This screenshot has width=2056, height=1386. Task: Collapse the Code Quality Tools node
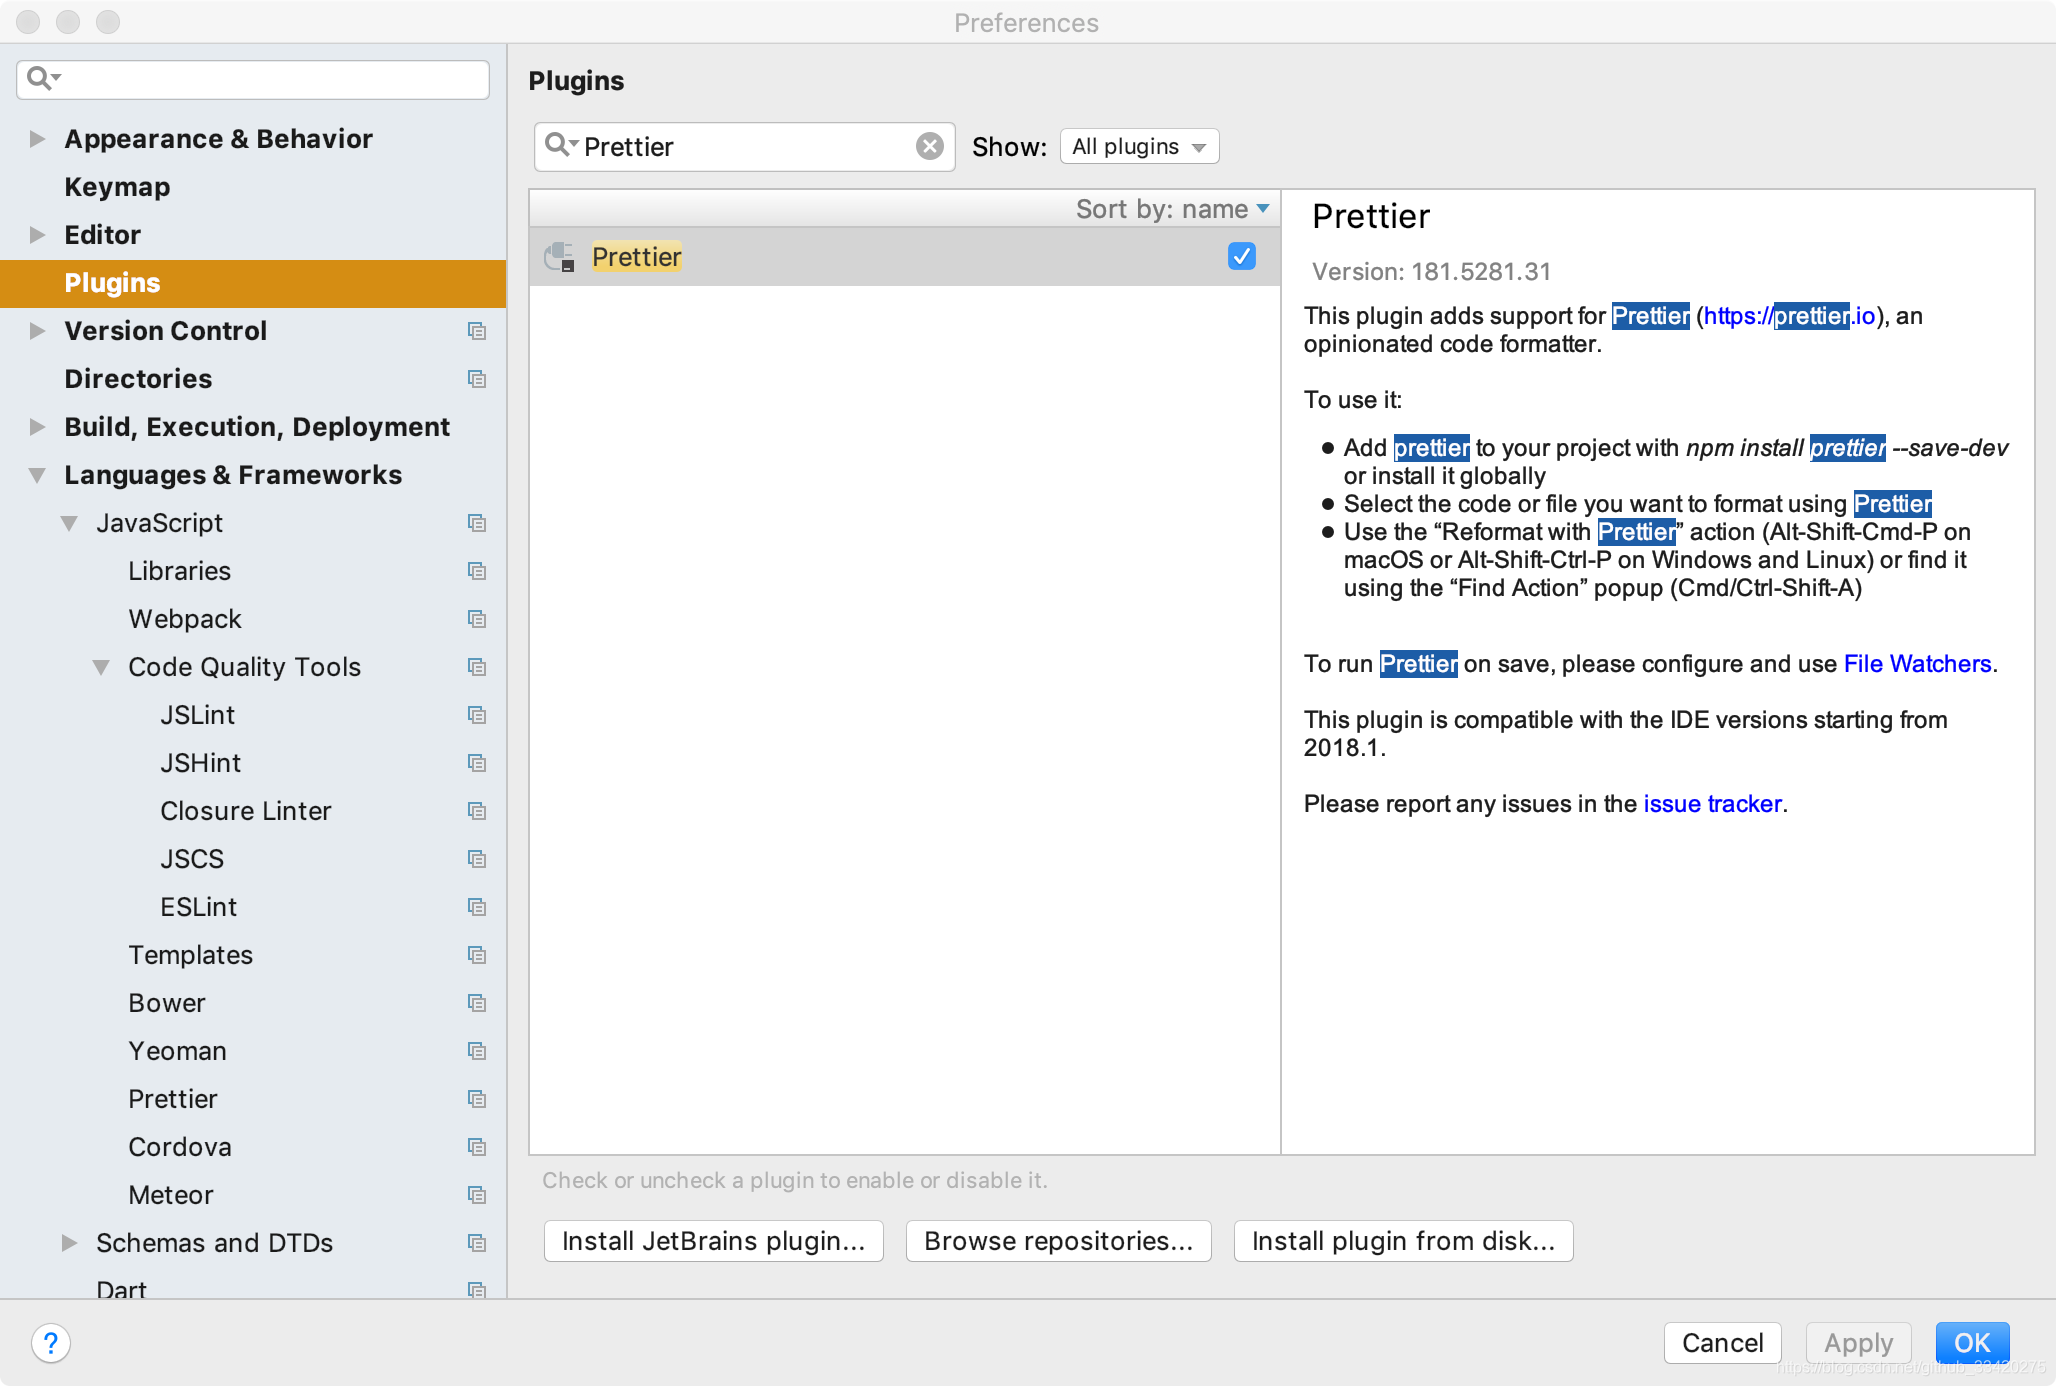click(101, 667)
